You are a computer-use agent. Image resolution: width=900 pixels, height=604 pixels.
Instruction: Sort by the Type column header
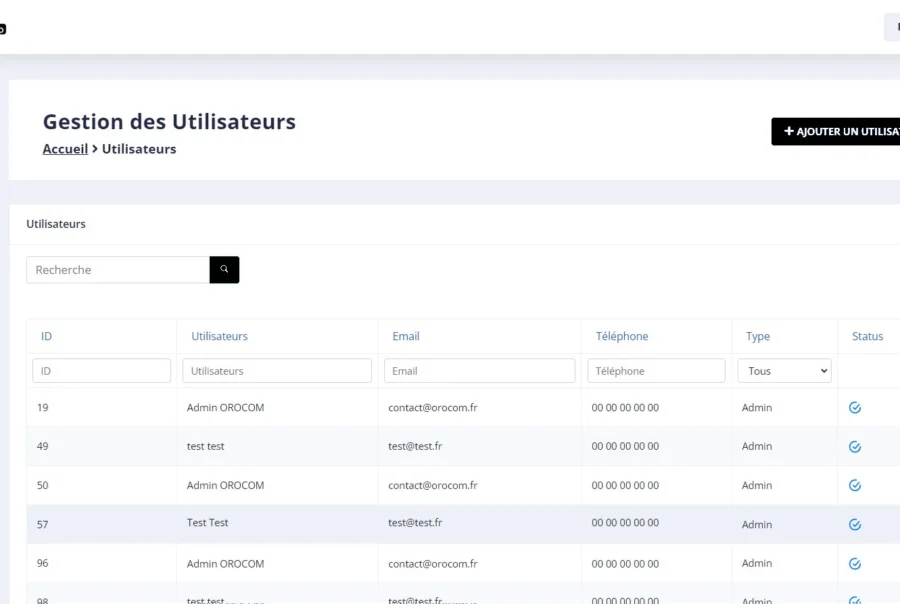pyautogui.click(x=758, y=337)
